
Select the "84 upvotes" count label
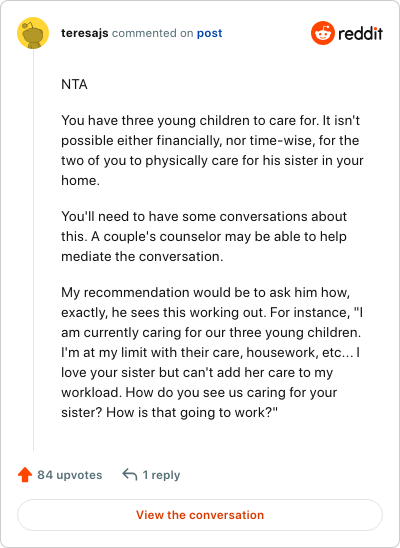point(70,475)
